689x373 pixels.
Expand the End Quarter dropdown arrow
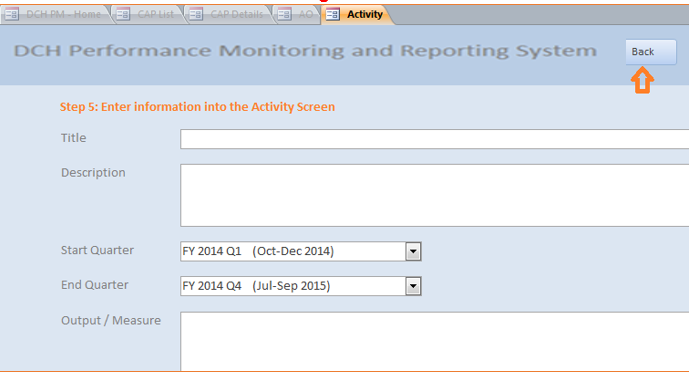pos(413,286)
